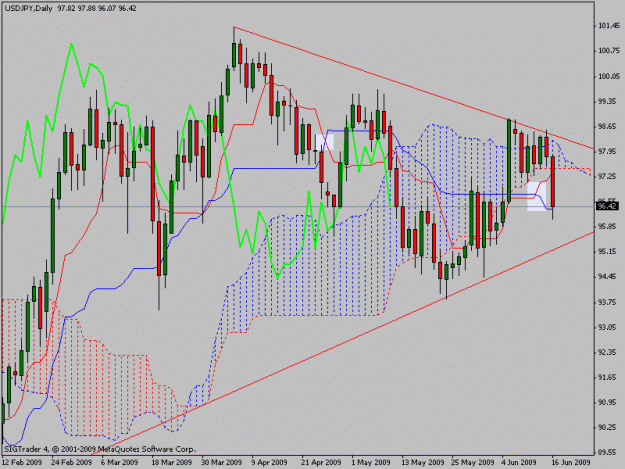Click the 89.55 price axis label
This screenshot has height=469, width=625.
(x=609, y=453)
